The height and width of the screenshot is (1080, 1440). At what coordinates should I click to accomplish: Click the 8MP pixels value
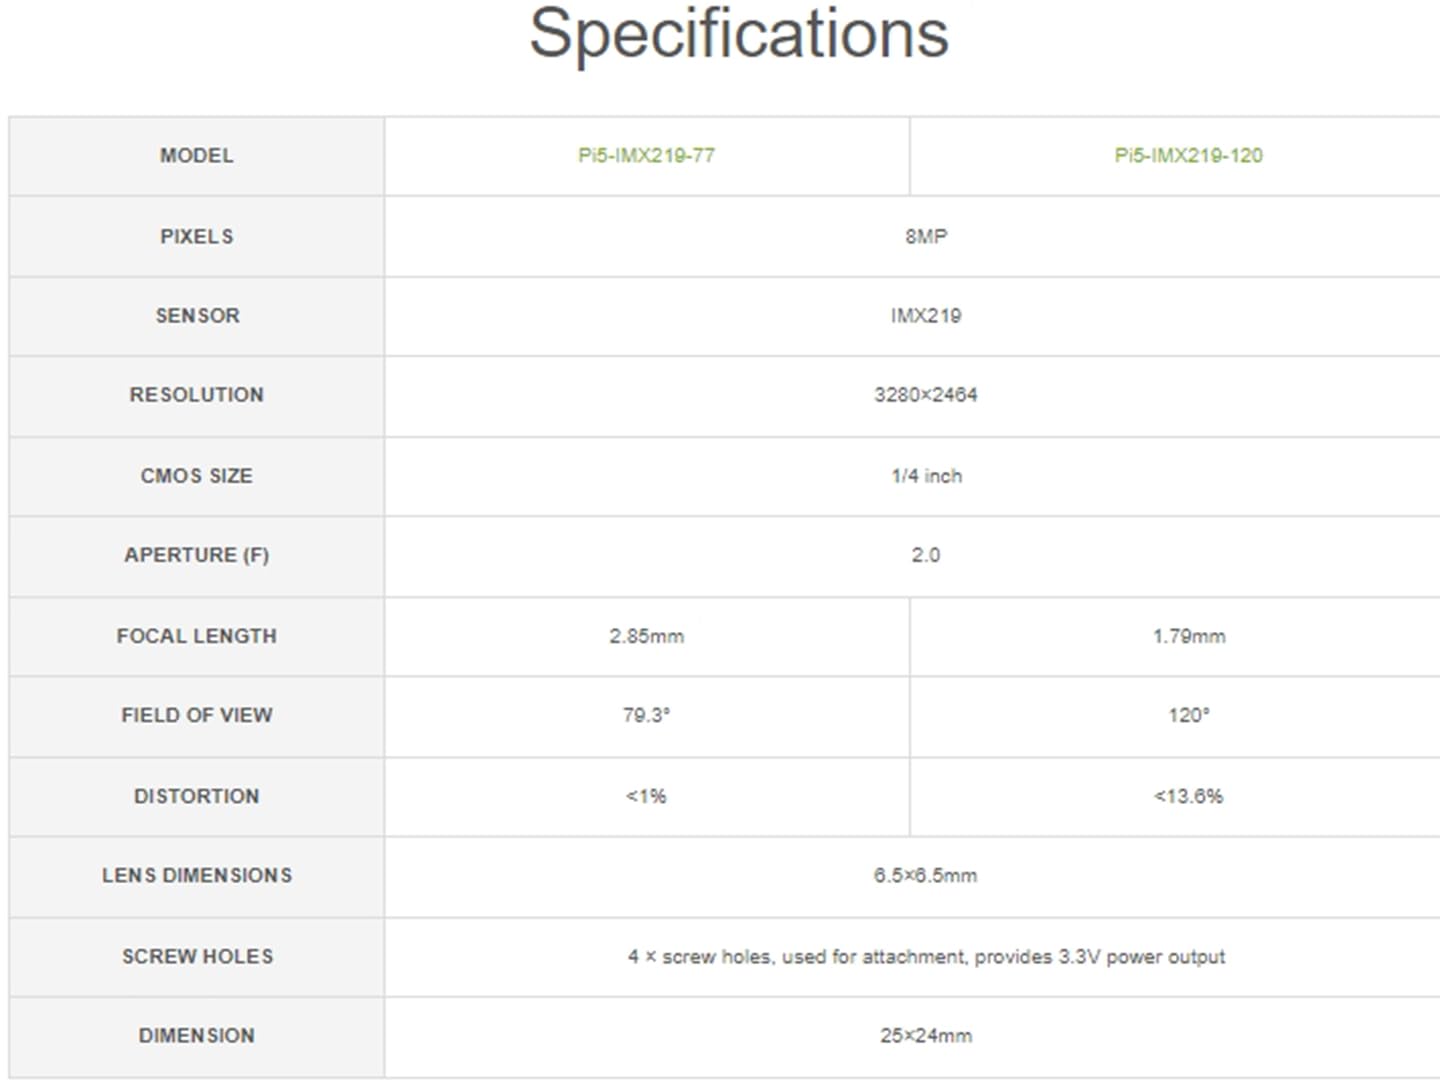click(926, 237)
